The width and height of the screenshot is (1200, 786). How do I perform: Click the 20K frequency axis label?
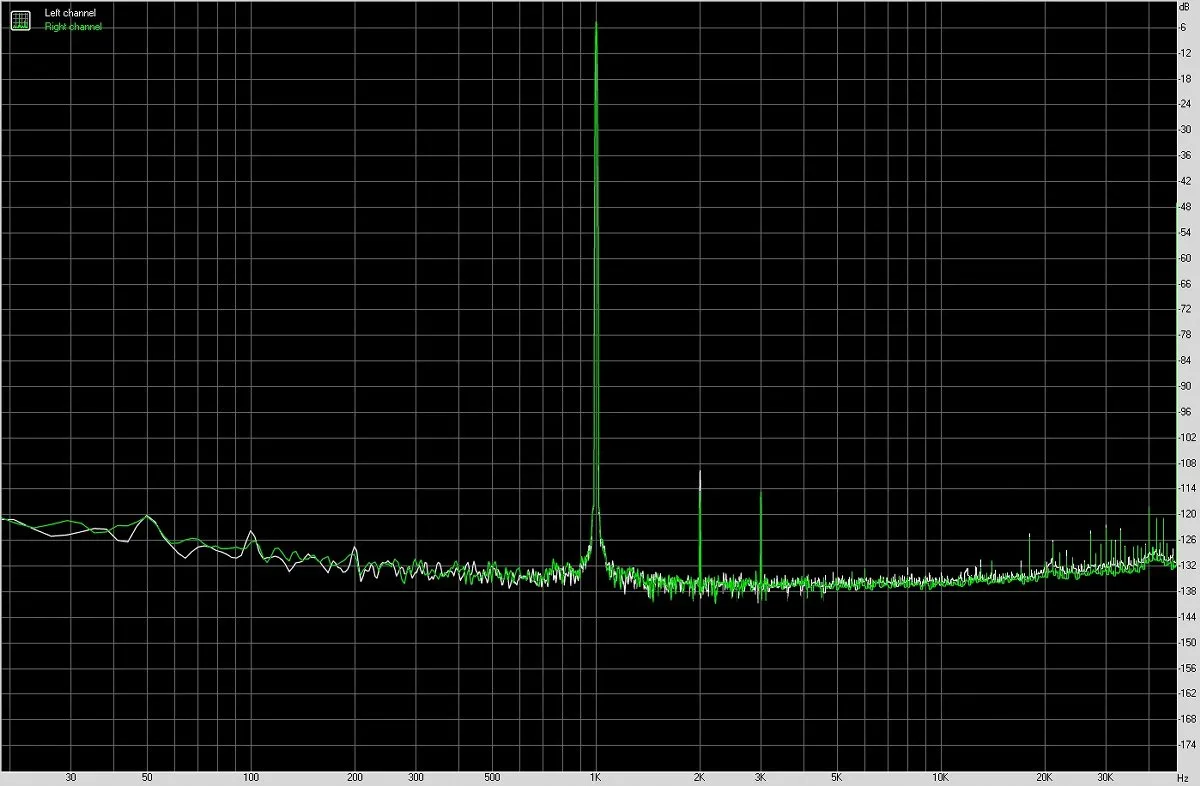pos(1044,776)
